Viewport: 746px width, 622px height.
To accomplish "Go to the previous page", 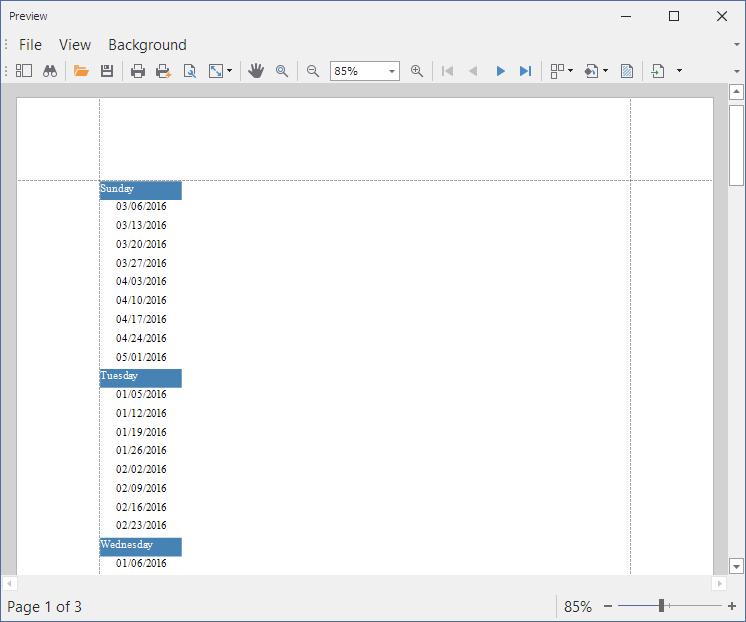I will coord(473,71).
